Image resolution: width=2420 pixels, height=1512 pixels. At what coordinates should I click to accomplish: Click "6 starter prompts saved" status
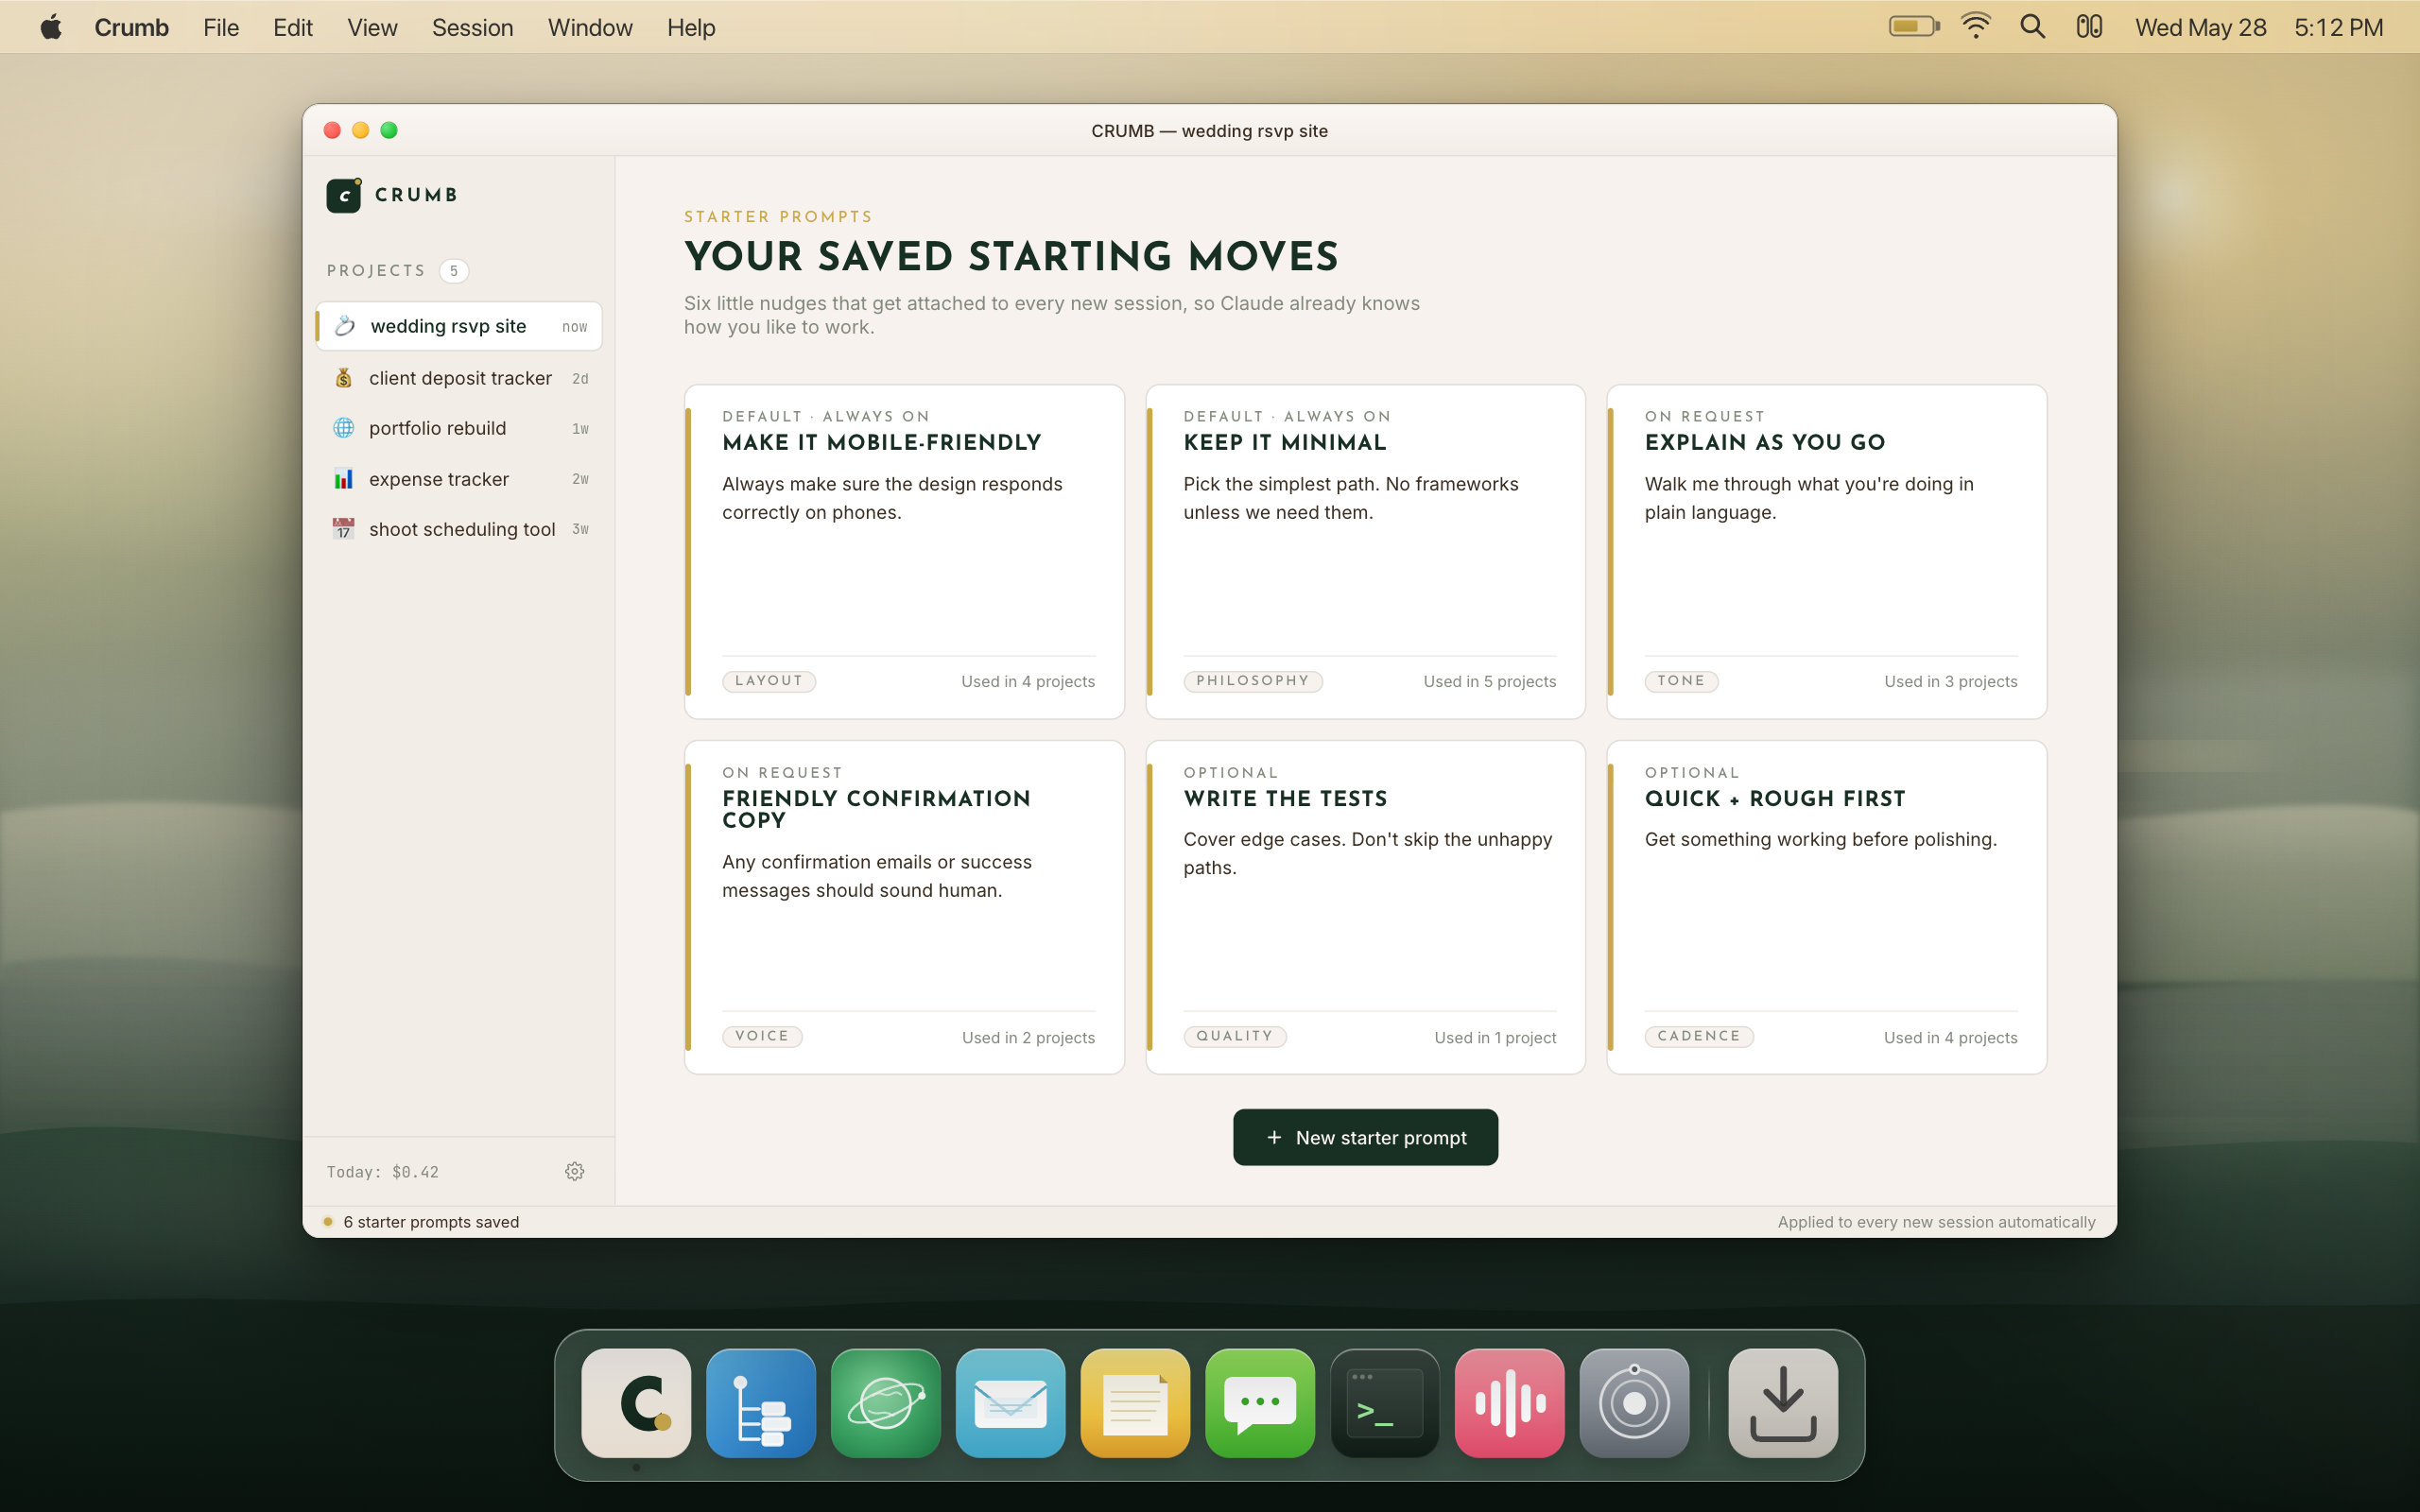pos(431,1222)
